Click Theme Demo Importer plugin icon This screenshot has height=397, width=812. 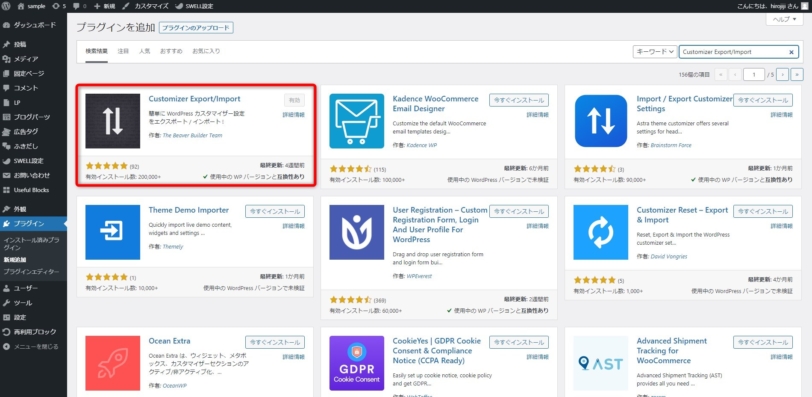tap(112, 232)
